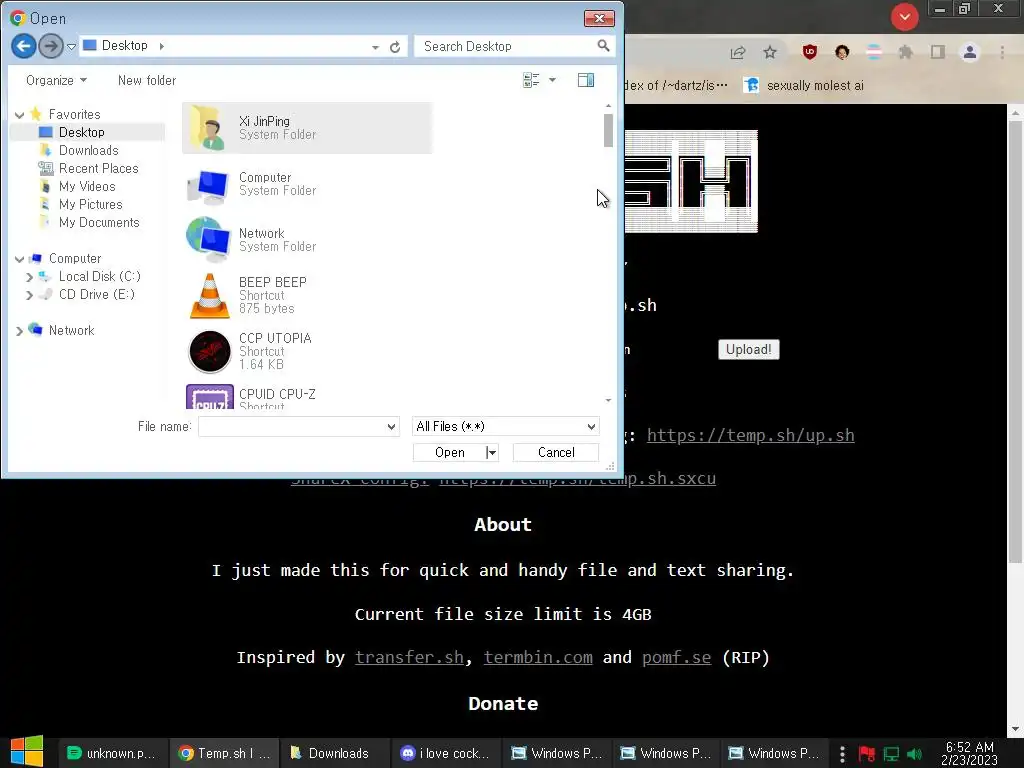Select the Network system folder icon
The image size is (1024, 768).
coord(208,240)
